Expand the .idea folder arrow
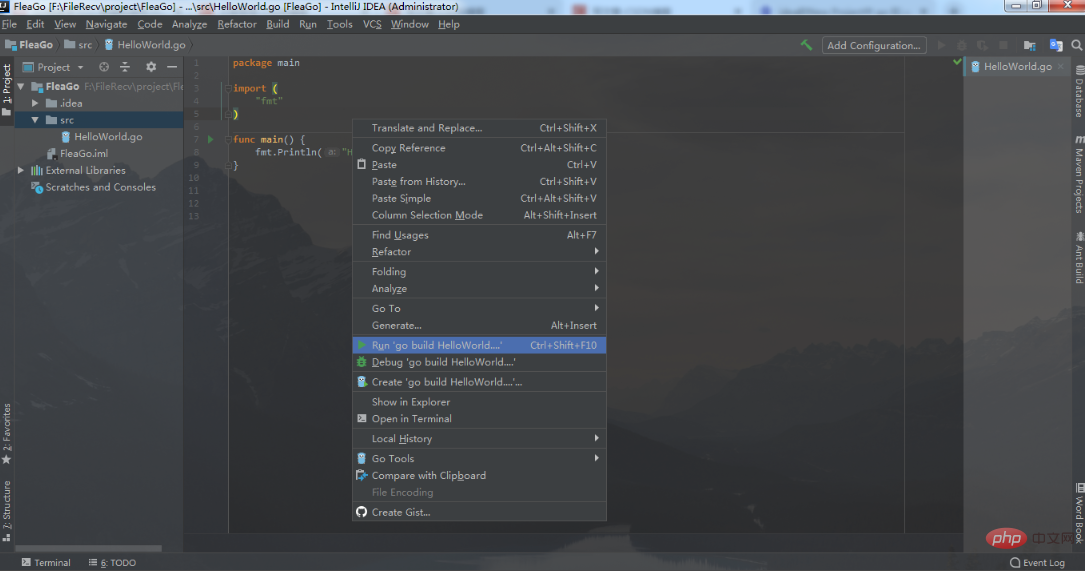 pos(35,103)
